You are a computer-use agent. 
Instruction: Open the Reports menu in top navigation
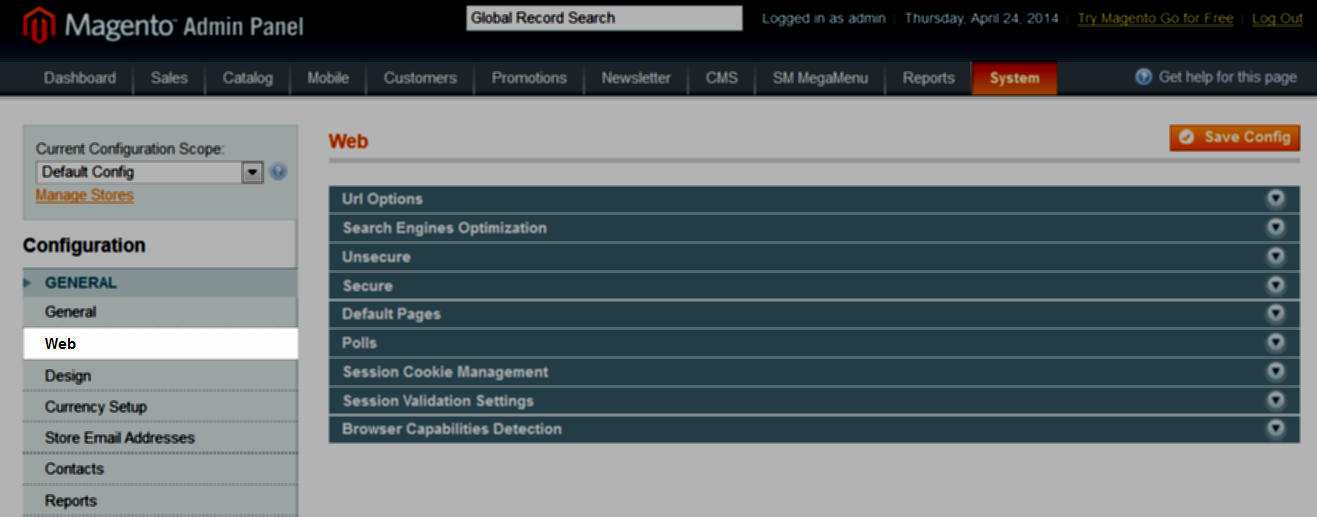point(928,78)
